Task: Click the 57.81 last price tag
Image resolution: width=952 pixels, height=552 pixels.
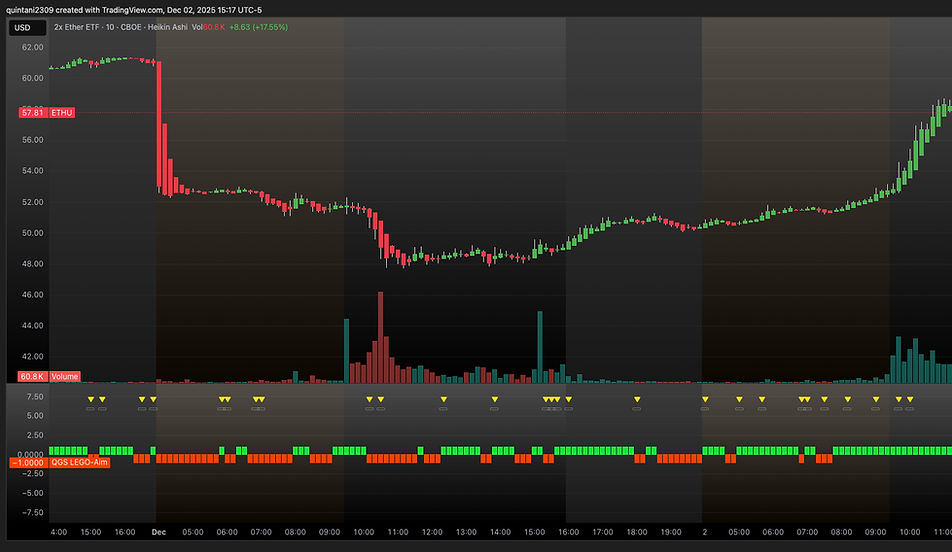Action: [32, 112]
